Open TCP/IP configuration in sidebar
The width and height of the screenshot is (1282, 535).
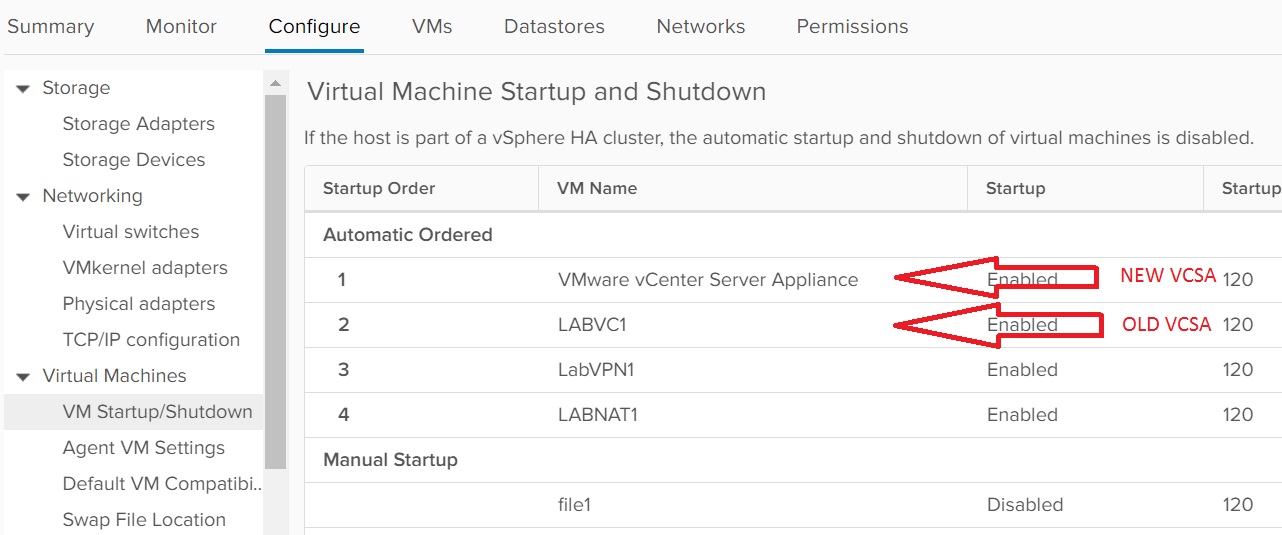151,340
